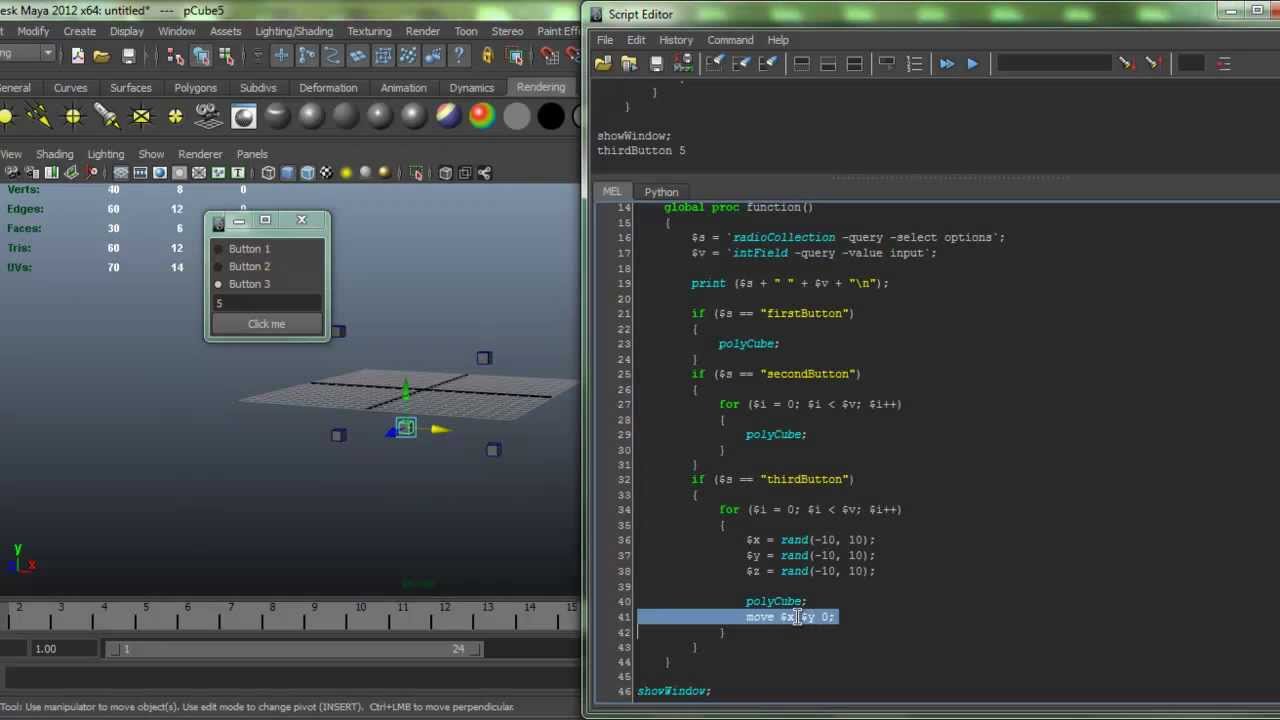Open the Script Editor Command menu
The height and width of the screenshot is (720, 1280).
pos(730,40)
